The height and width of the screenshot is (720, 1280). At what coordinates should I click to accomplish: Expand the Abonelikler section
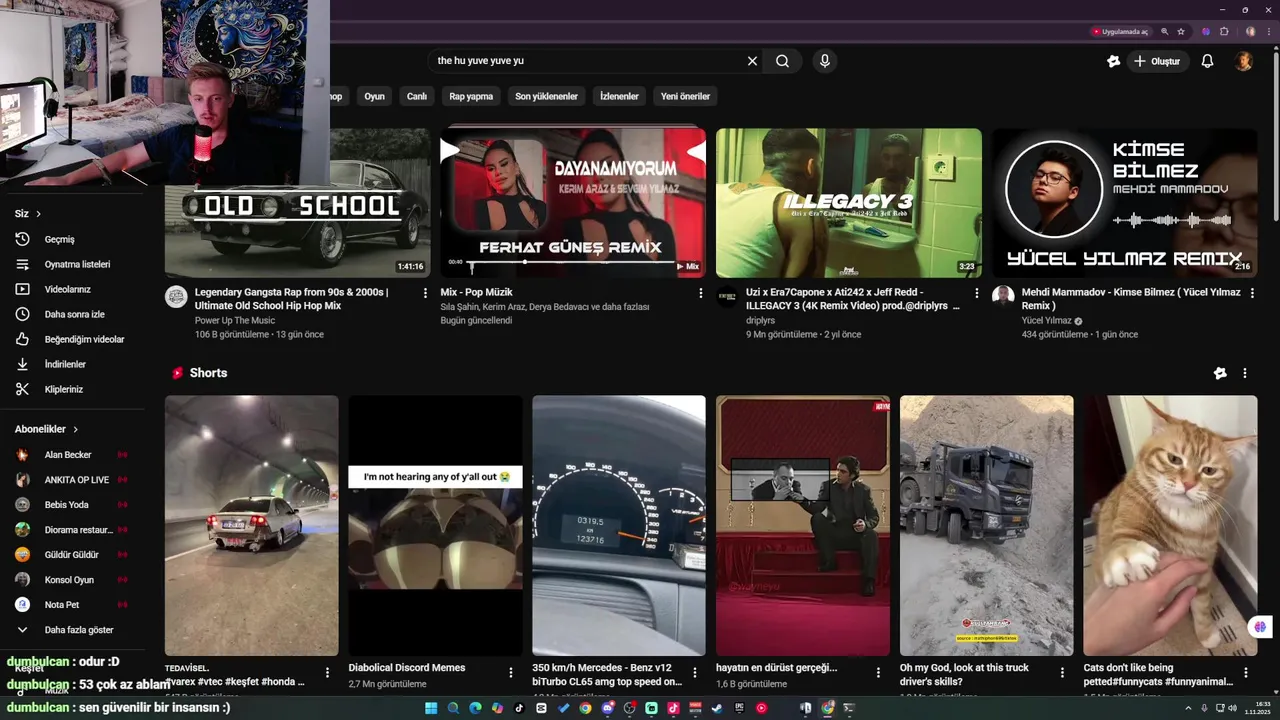47,429
